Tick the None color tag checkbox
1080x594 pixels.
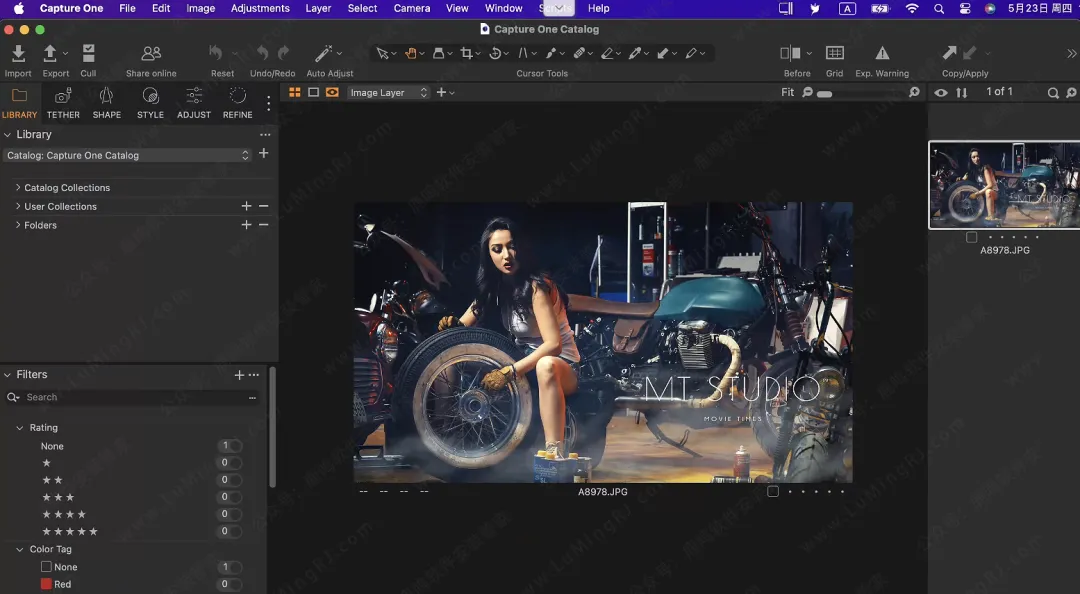coord(46,567)
